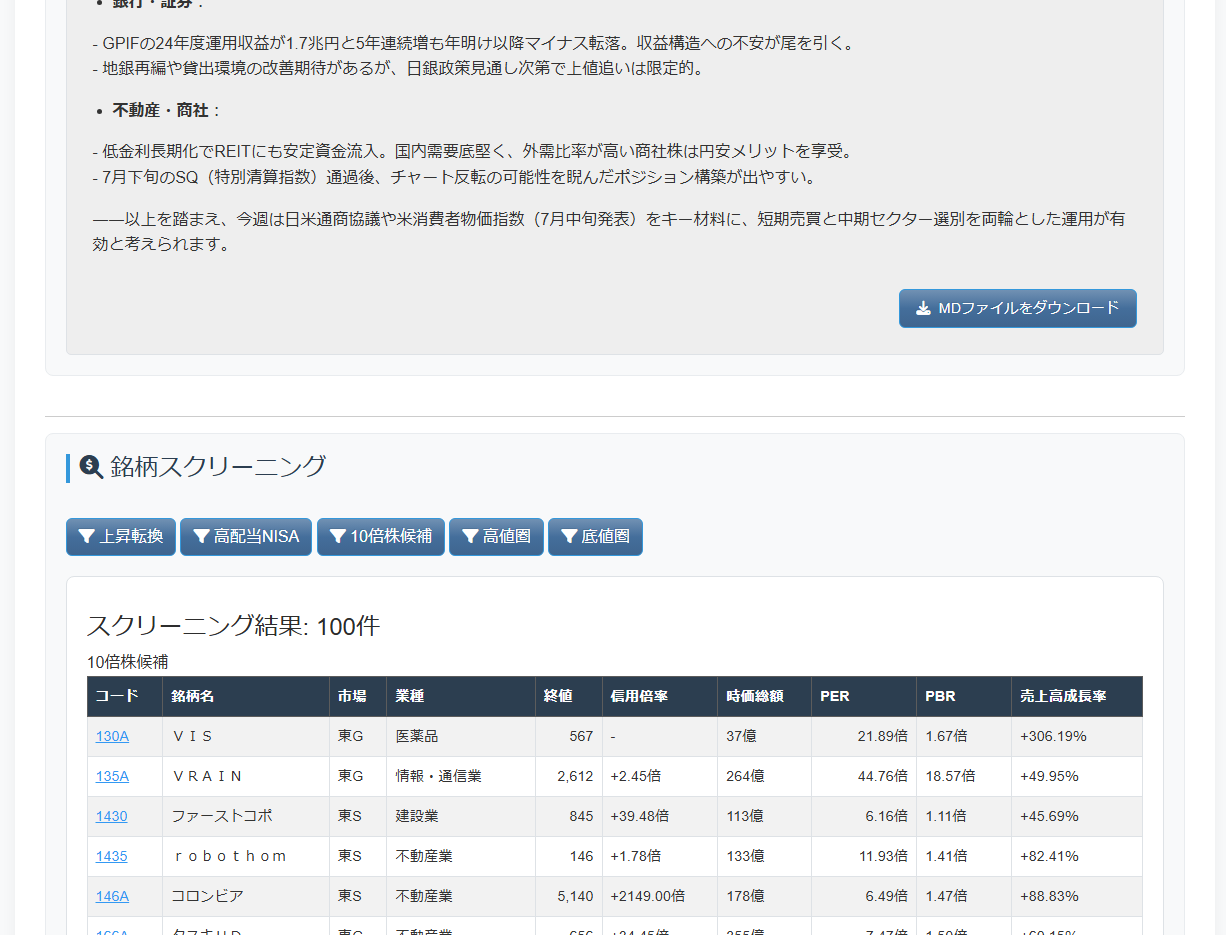Image resolution: width=1226 pixels, height=935 pixels.
Task: Click the funnel icon on the 10倍株候補 filter
Action: (337, 537)
